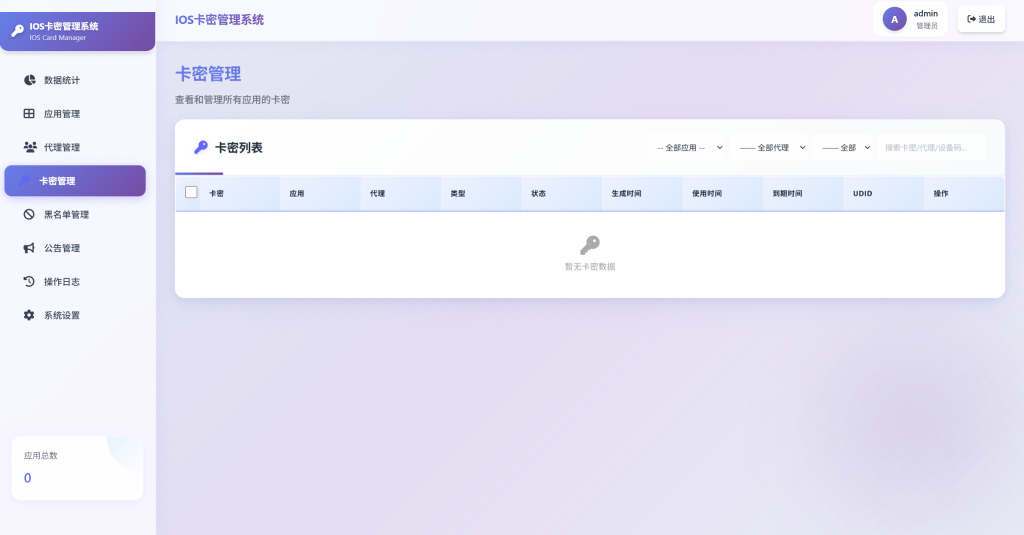This screenshot has width=1024, height=535.
Task: Click the 卡密列表 section title
Action: (239, 148)
